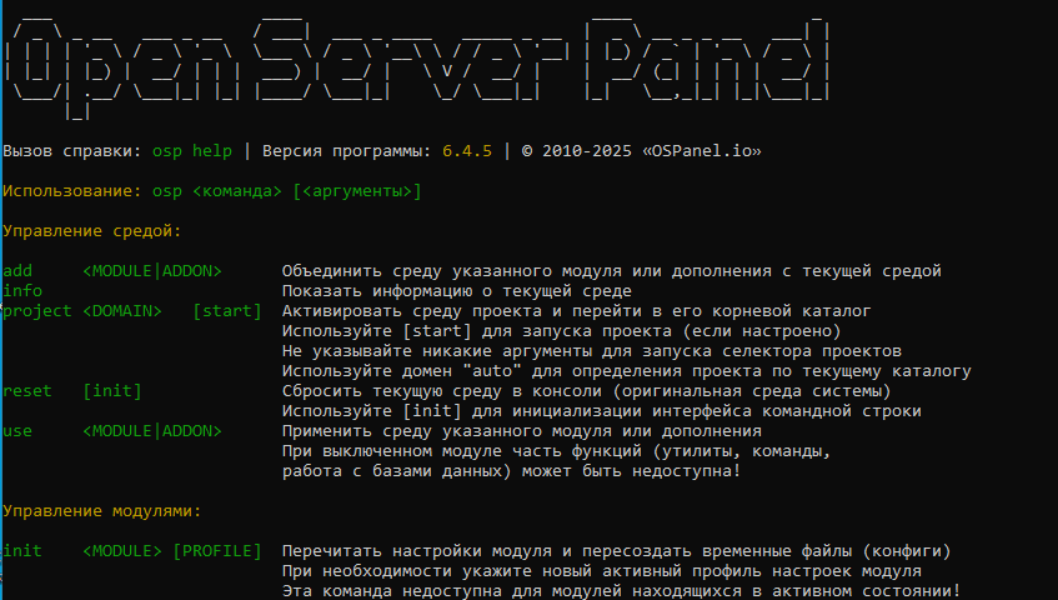Viewport: 1058px width, 600px height.
Task: Click <MODULE|ADDON> argument beside the use command
Action: click(x=152, y=431)
